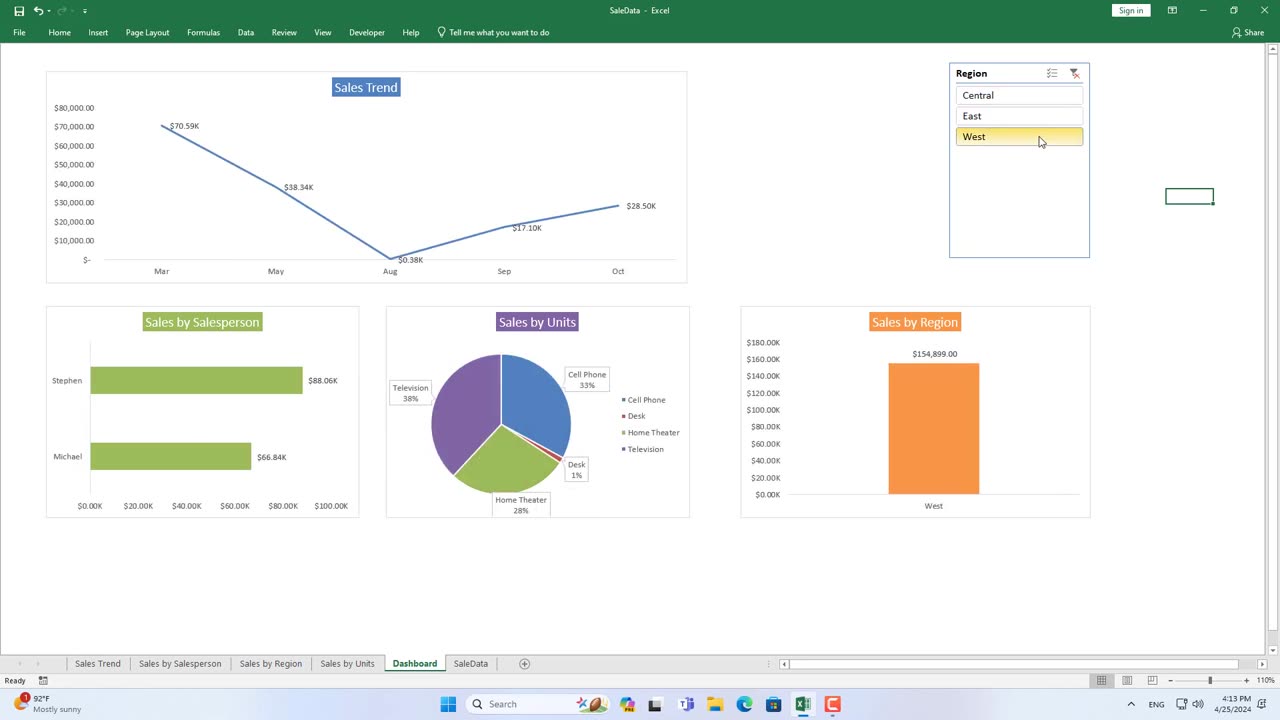1280x720 pixels.
Task: Switch to the SaleData sheet tab
Action: pyautogui.click(x=470, y=664)
